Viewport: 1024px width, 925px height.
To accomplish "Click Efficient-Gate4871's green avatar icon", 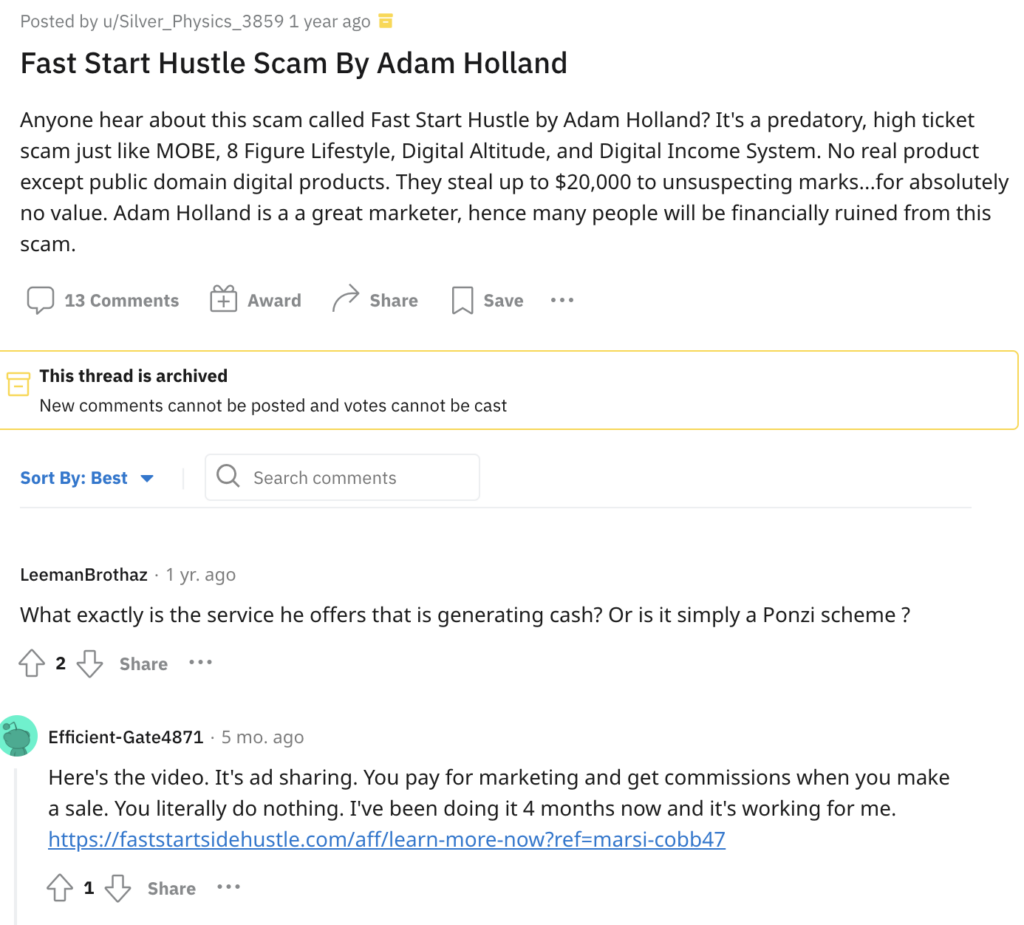I will (x=18, y=736).
